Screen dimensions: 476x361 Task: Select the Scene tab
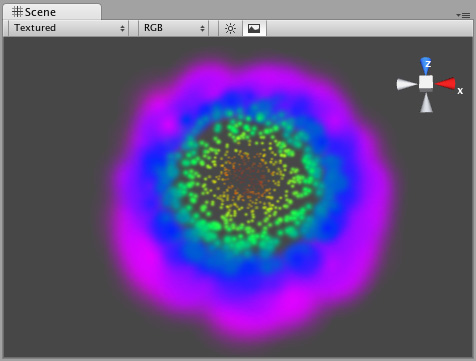52,12
